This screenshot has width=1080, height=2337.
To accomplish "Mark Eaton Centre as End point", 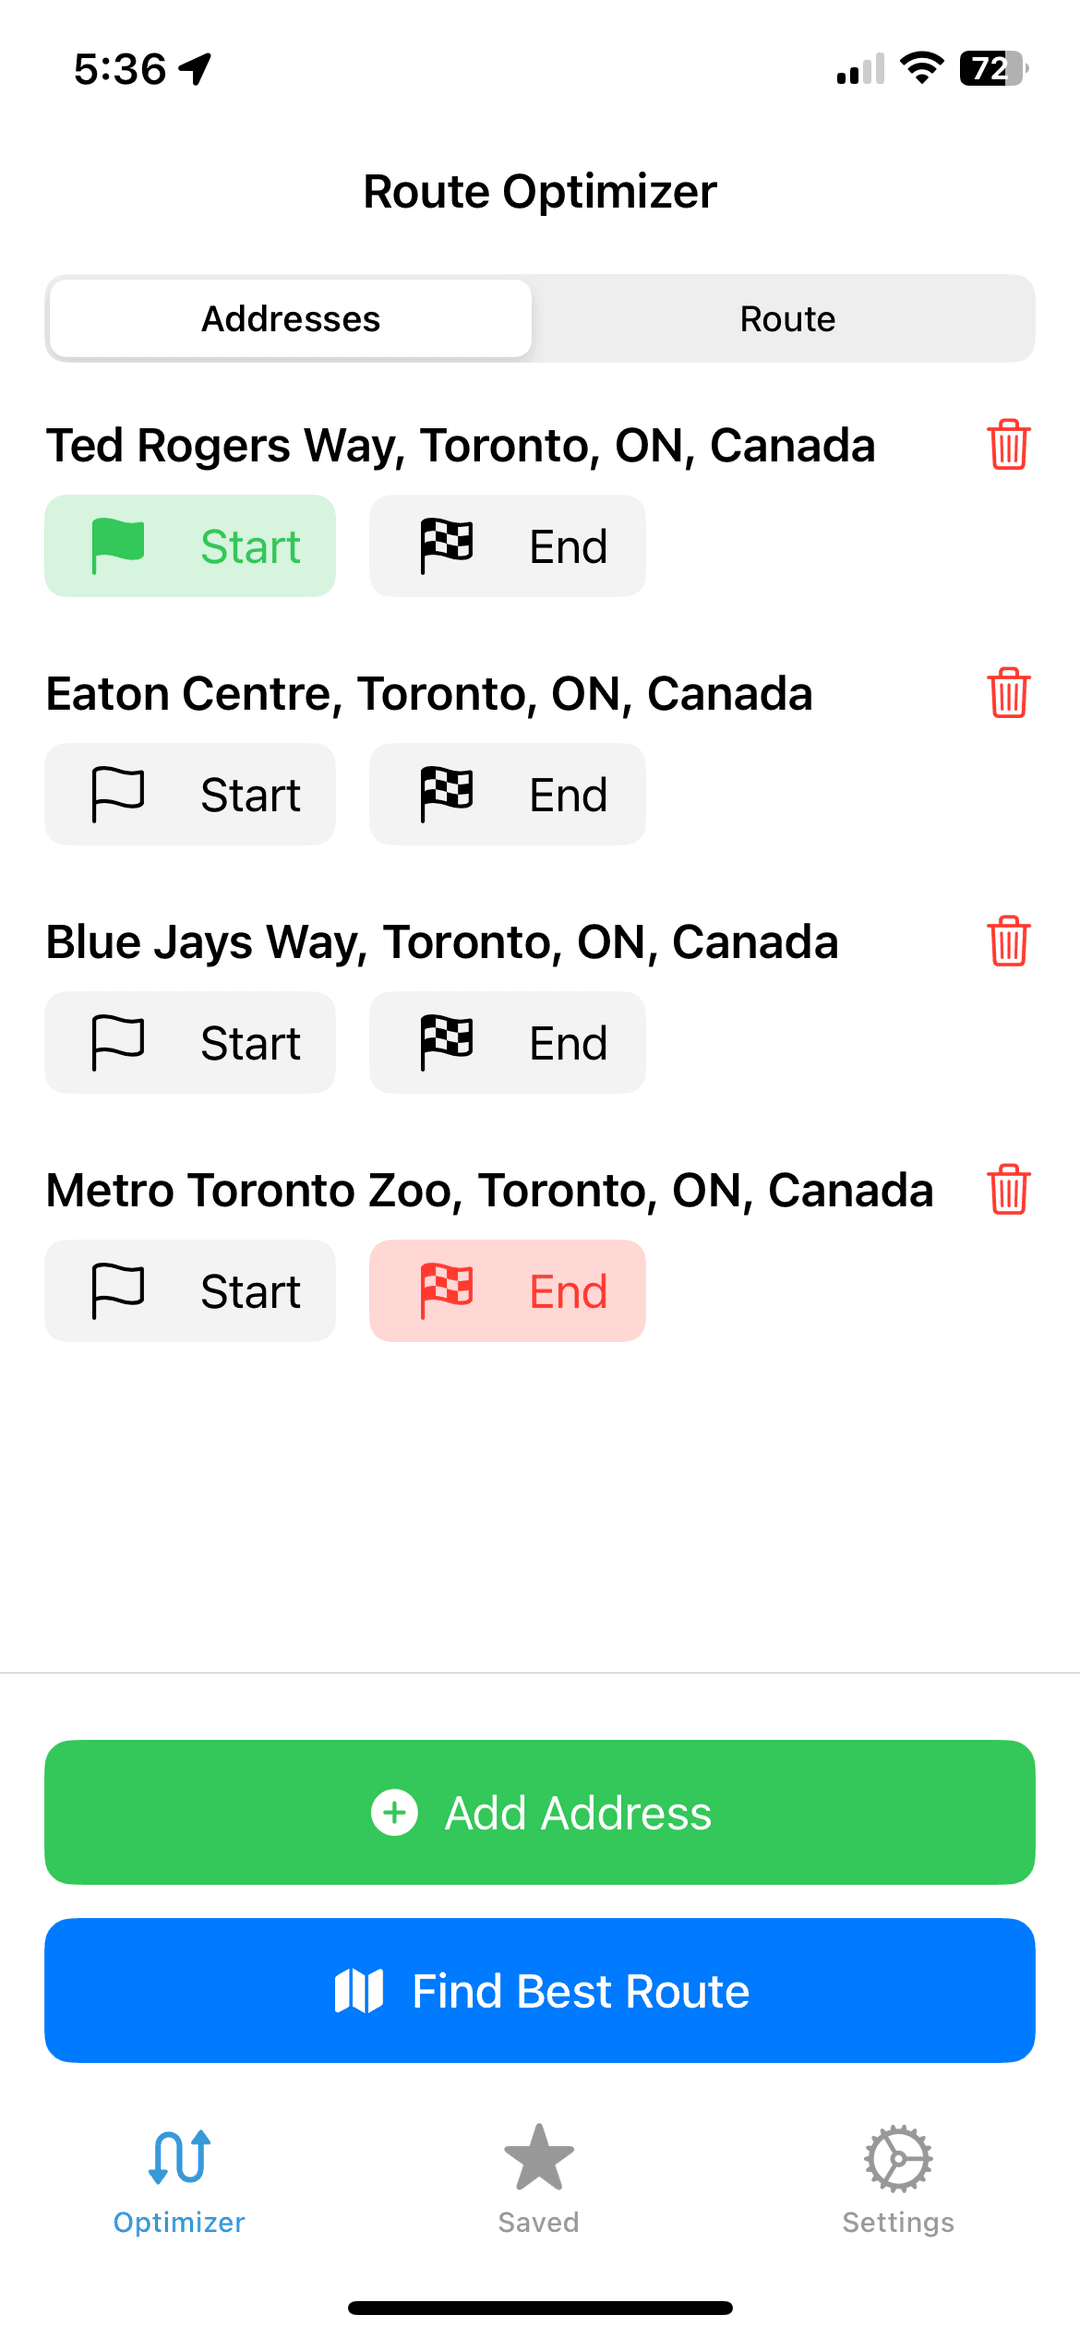I will [x=507, y=794].
